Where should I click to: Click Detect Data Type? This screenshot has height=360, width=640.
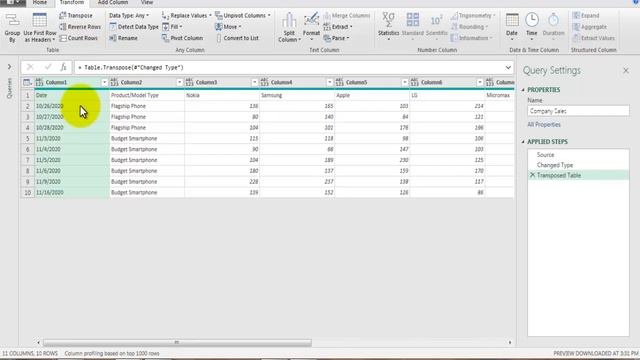(134, 27)
